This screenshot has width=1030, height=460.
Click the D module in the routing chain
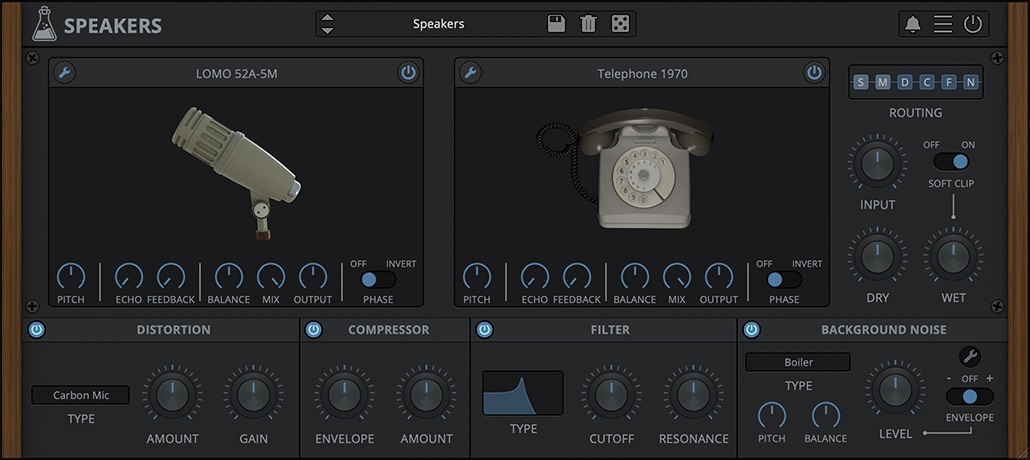coord(904,82)
